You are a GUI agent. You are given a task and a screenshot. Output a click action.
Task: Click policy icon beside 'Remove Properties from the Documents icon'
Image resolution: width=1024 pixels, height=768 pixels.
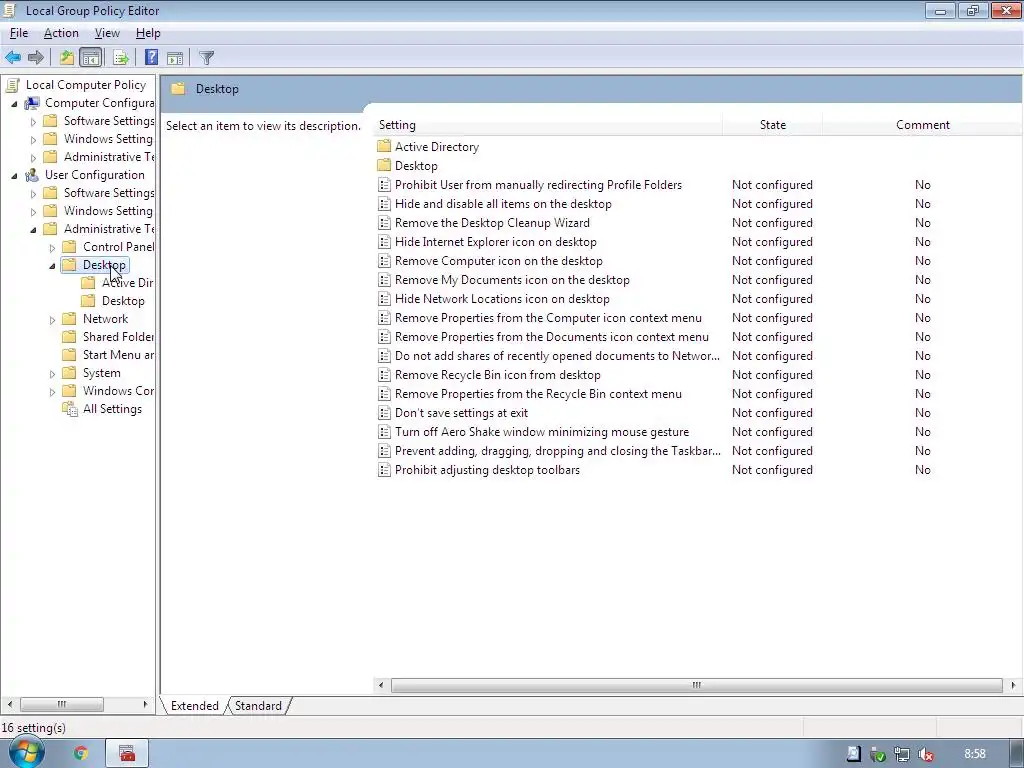coord(385,337)
